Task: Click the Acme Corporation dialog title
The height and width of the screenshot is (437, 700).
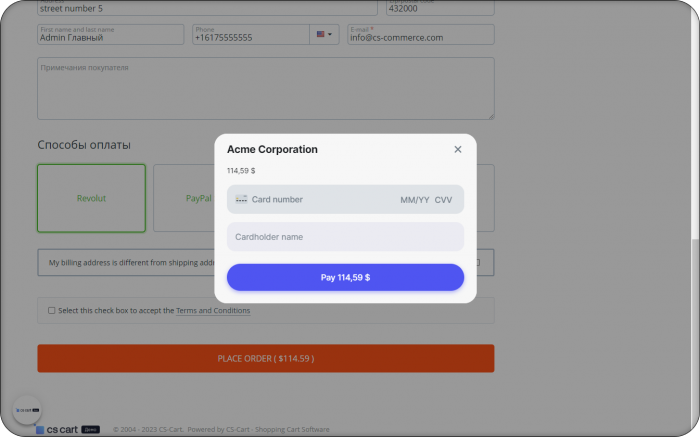Action: (x=272, y=150)
